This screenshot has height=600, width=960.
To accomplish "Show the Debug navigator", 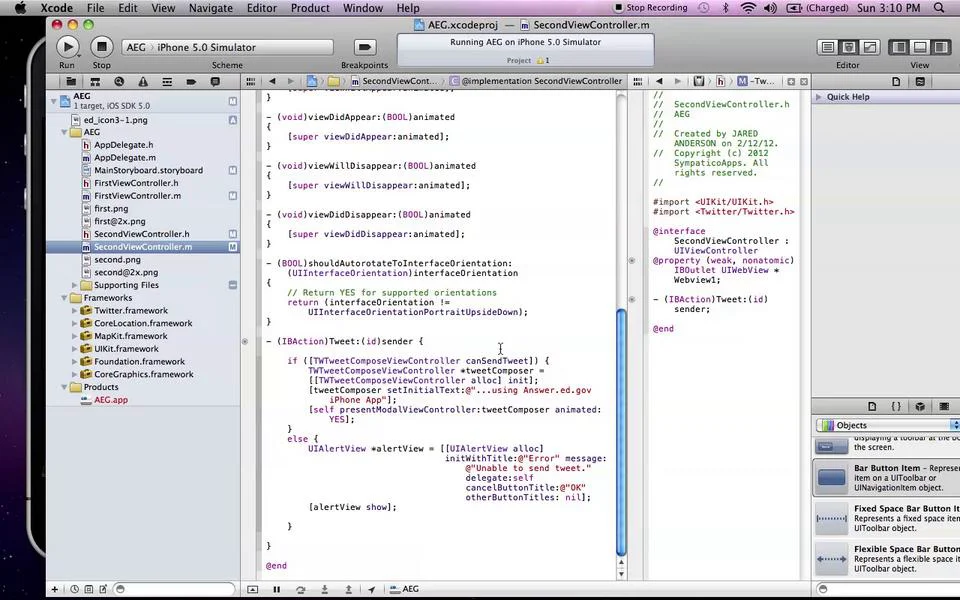I will 167,81.
